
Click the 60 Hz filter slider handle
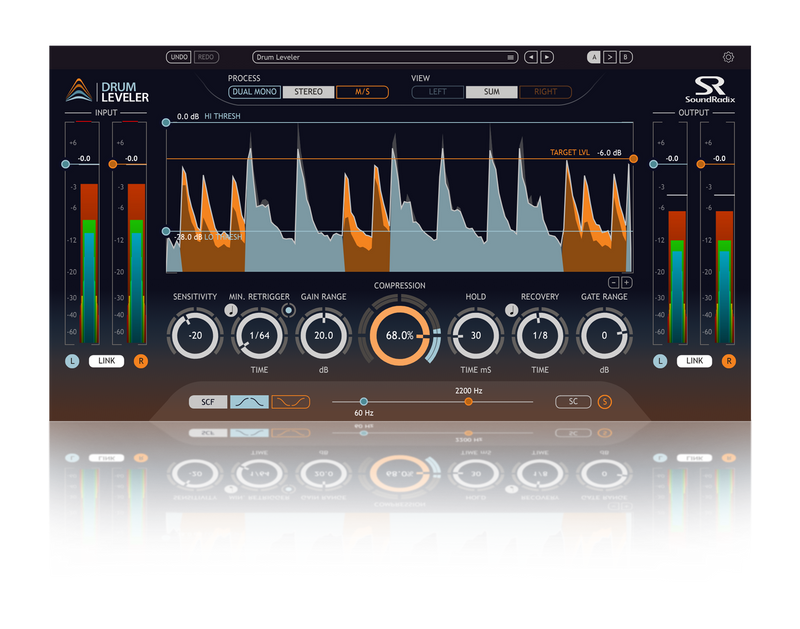click(363, 402)
